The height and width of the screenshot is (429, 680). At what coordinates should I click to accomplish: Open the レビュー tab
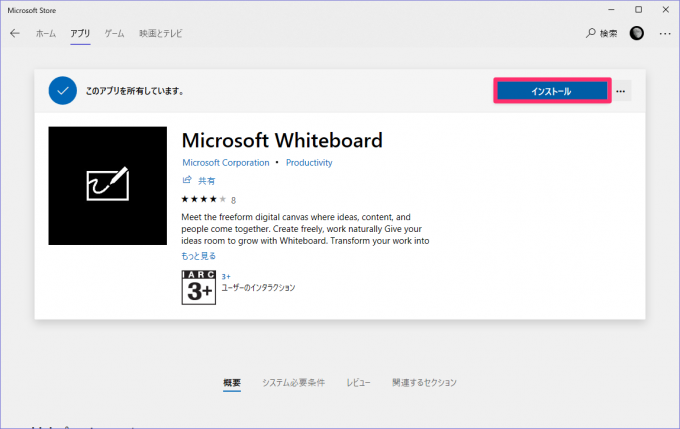point(358,383)
